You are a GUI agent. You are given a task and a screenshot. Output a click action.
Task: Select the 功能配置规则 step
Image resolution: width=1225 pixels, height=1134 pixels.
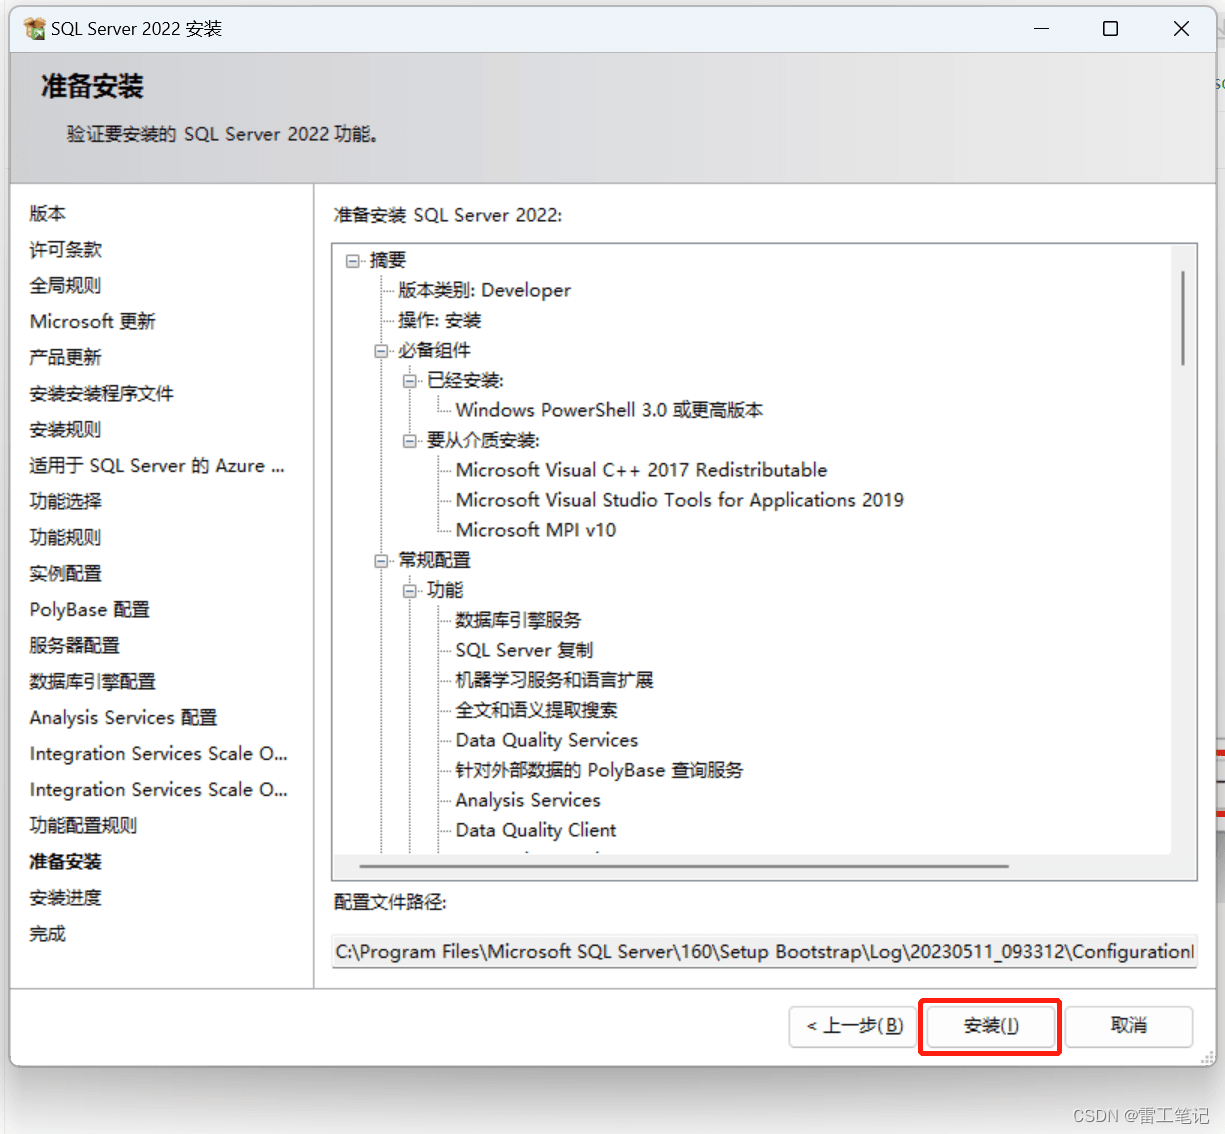84,825
